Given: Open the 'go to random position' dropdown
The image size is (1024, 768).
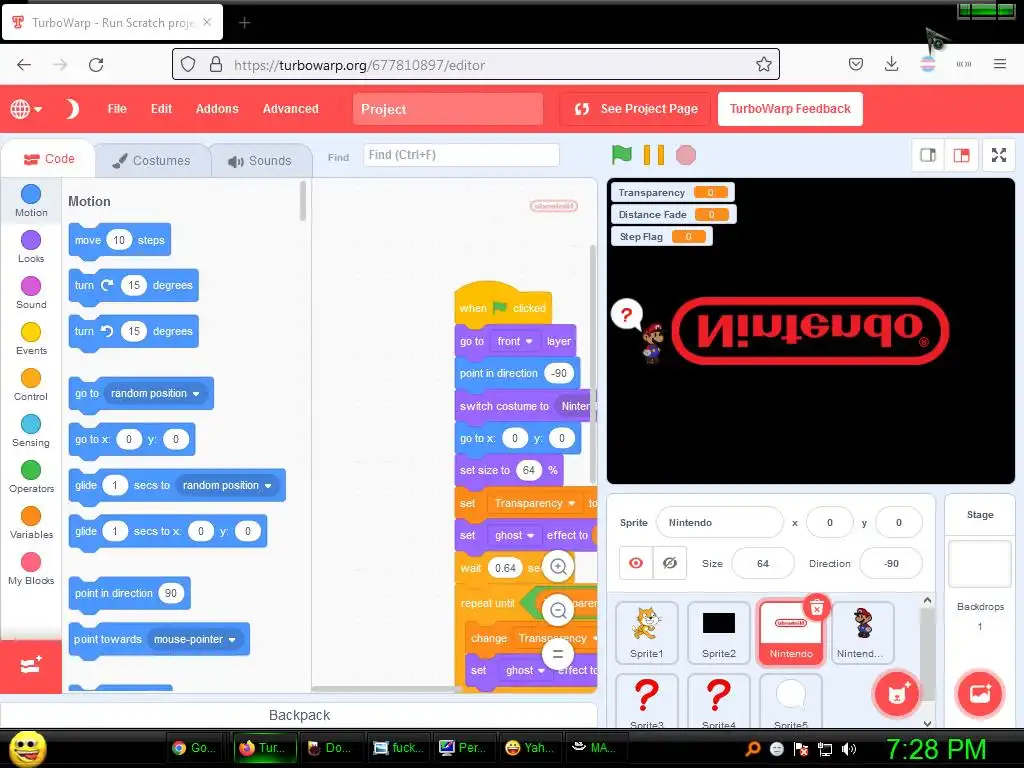Looking at the screenshot, I should tap(155, 393).
